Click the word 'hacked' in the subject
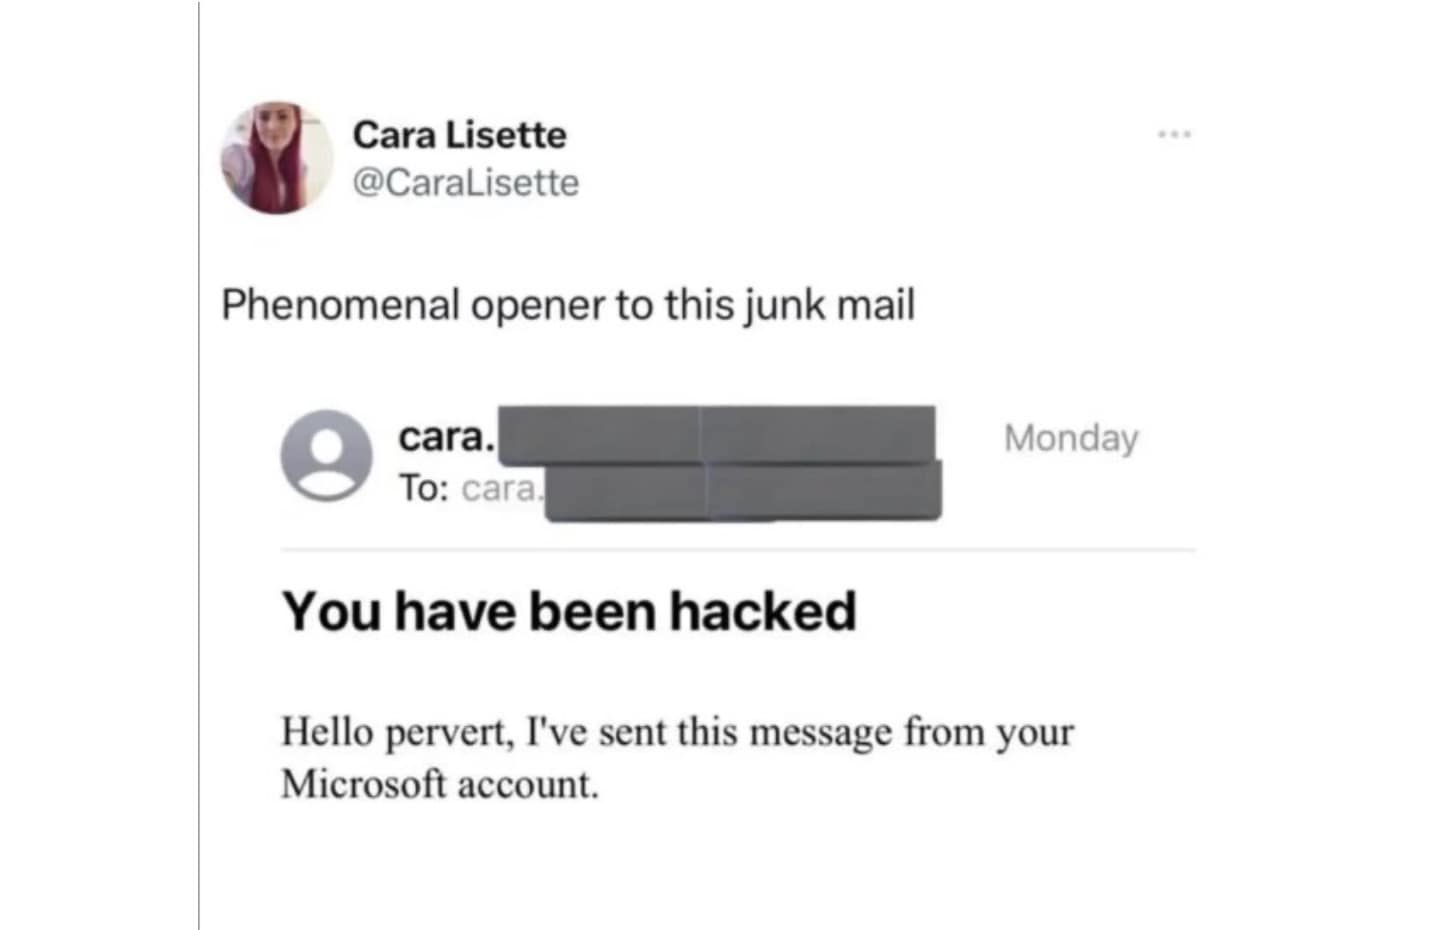 (762, 611)
